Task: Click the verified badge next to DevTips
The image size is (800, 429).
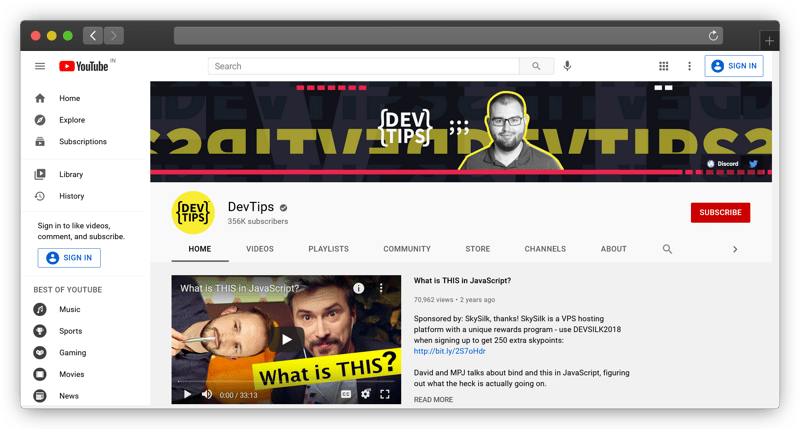Action: pos(284,208)
